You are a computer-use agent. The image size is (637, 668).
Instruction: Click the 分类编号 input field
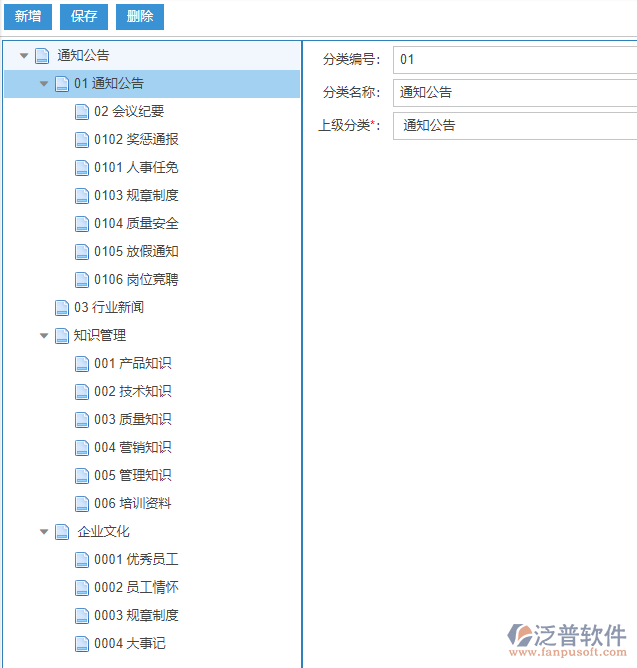tap(515, 60)
